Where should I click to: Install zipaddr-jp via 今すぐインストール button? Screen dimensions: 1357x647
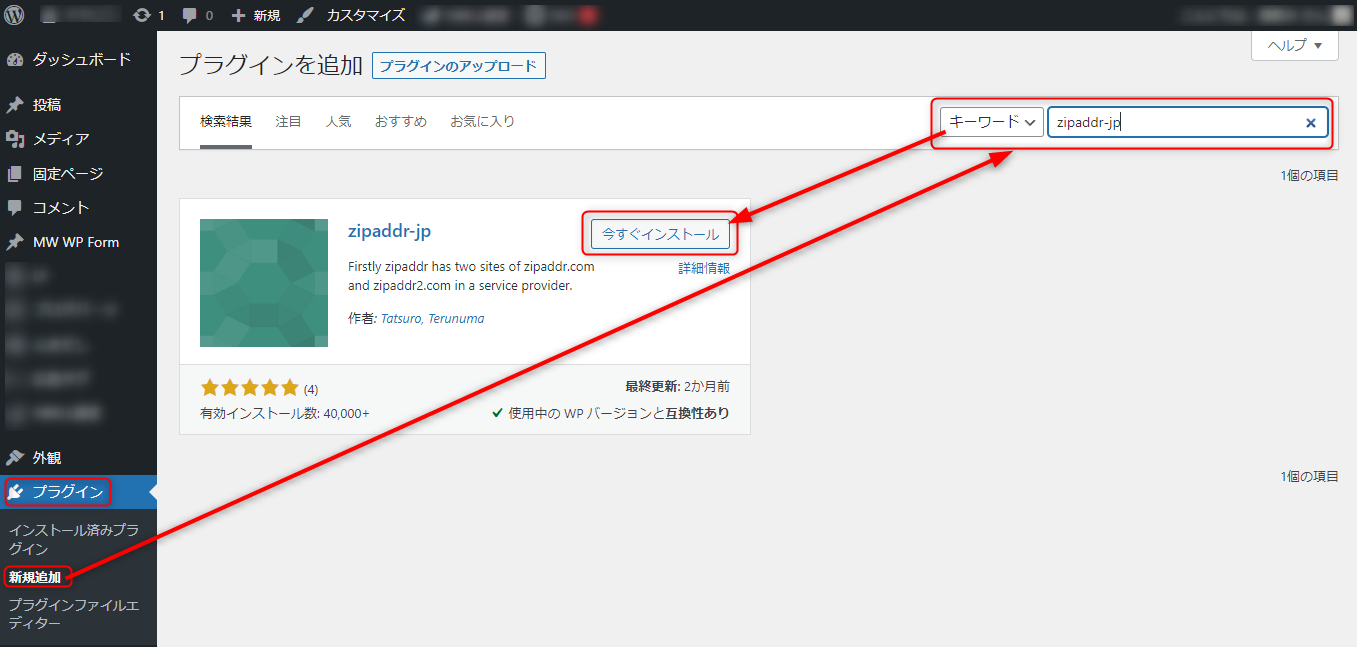[x=658, y=234]
